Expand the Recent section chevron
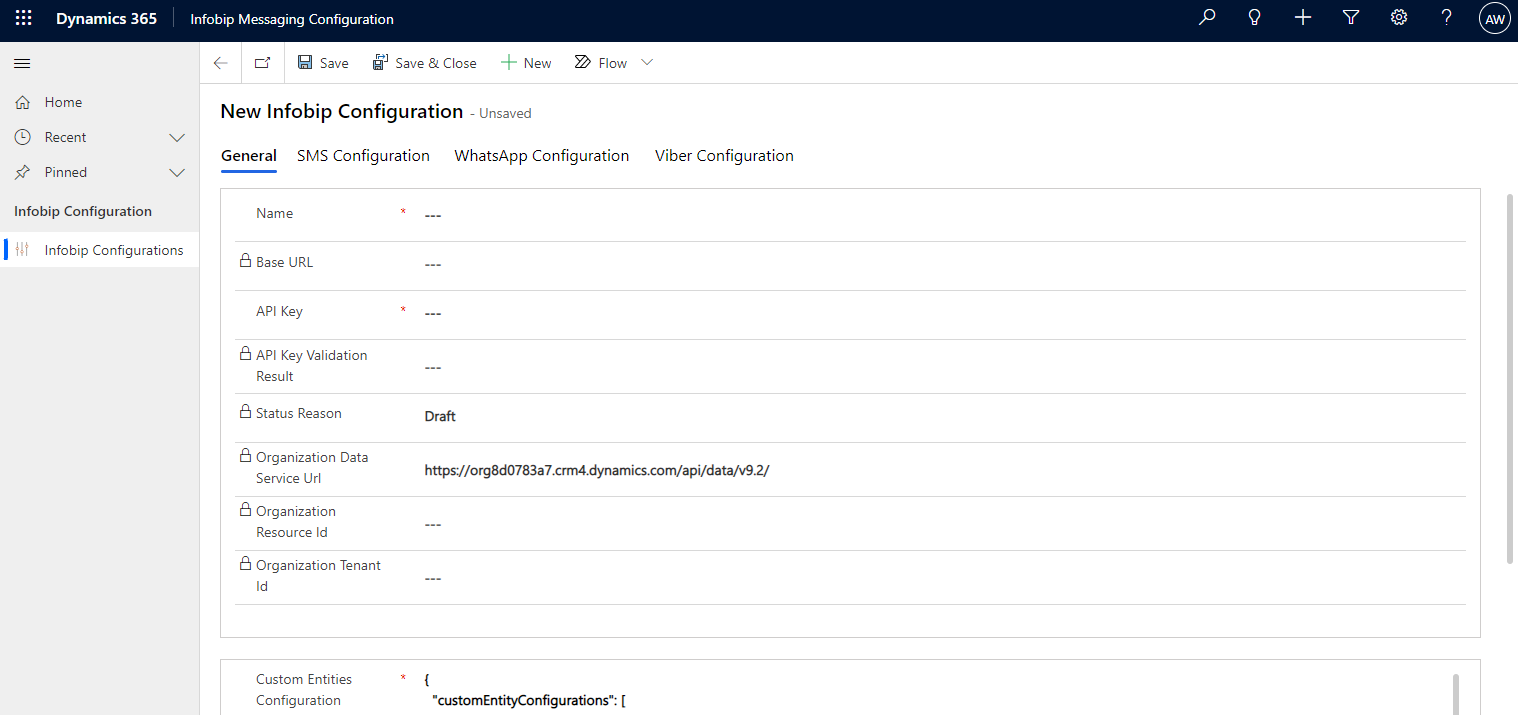The width and height of the screenshot is (1518, 715). tap(177, 137)
